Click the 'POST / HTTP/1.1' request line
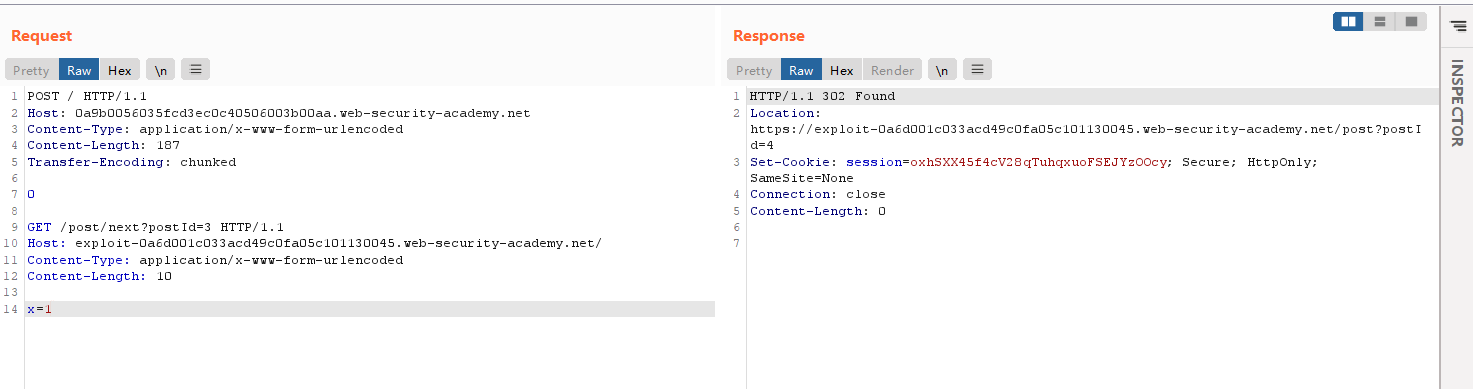Image resolution: width=1473 pixels, height=389 pixels. pos(87,97)
